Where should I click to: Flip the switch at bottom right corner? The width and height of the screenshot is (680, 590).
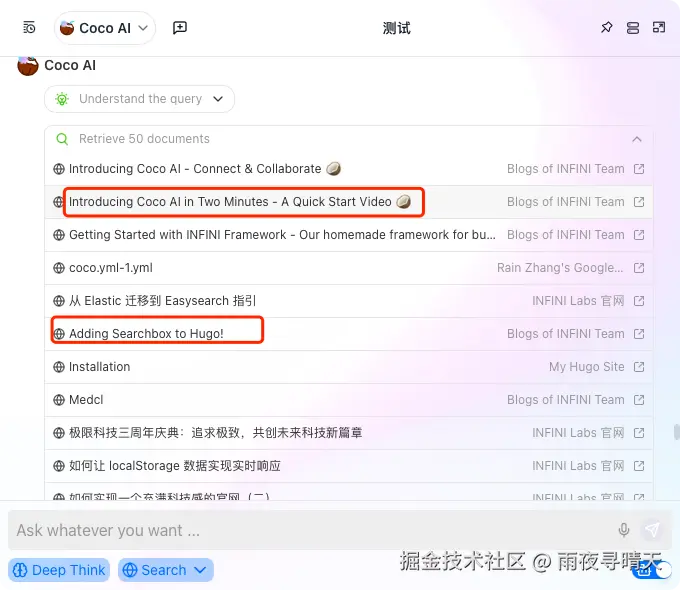(652, 569)
